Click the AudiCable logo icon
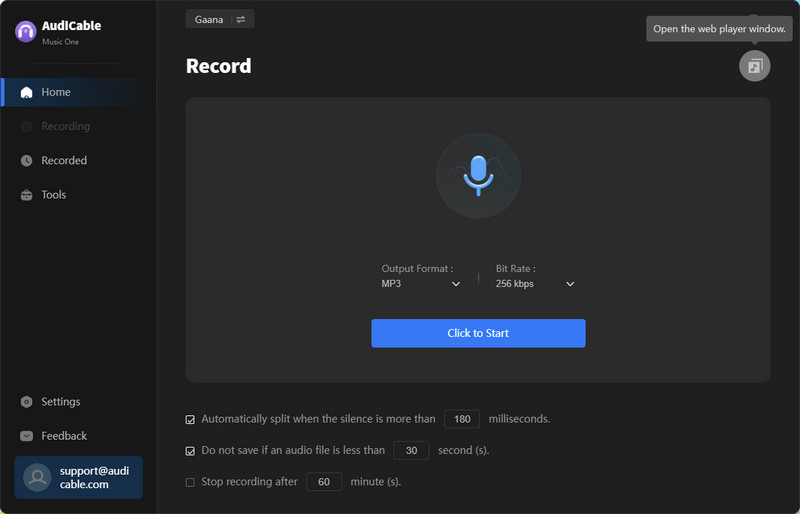 tap(26, 32)
